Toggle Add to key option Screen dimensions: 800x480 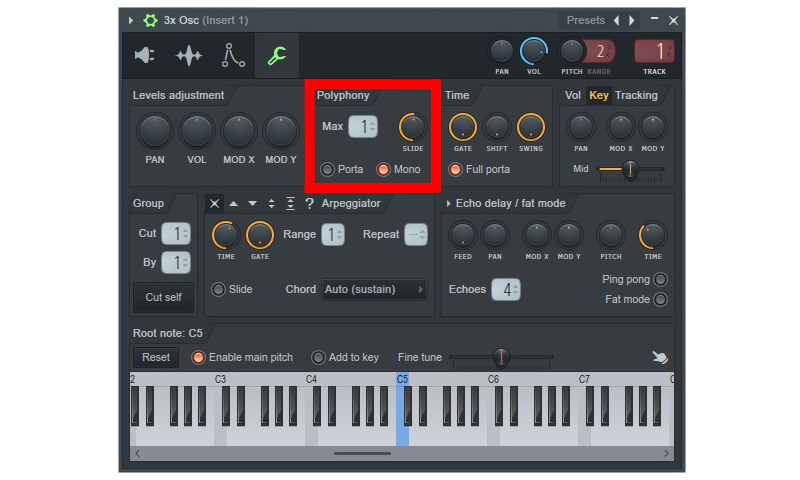pos(318,358)
